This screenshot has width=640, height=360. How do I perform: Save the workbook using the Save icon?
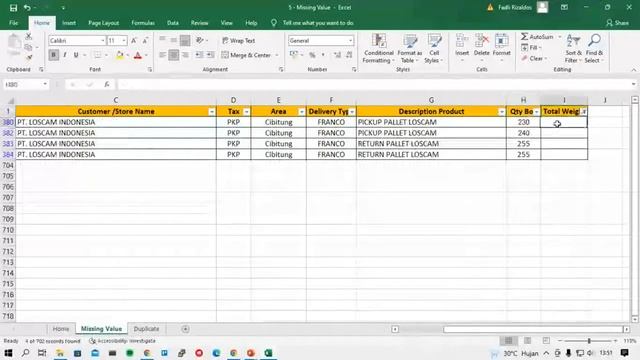[x=13, y=8]
